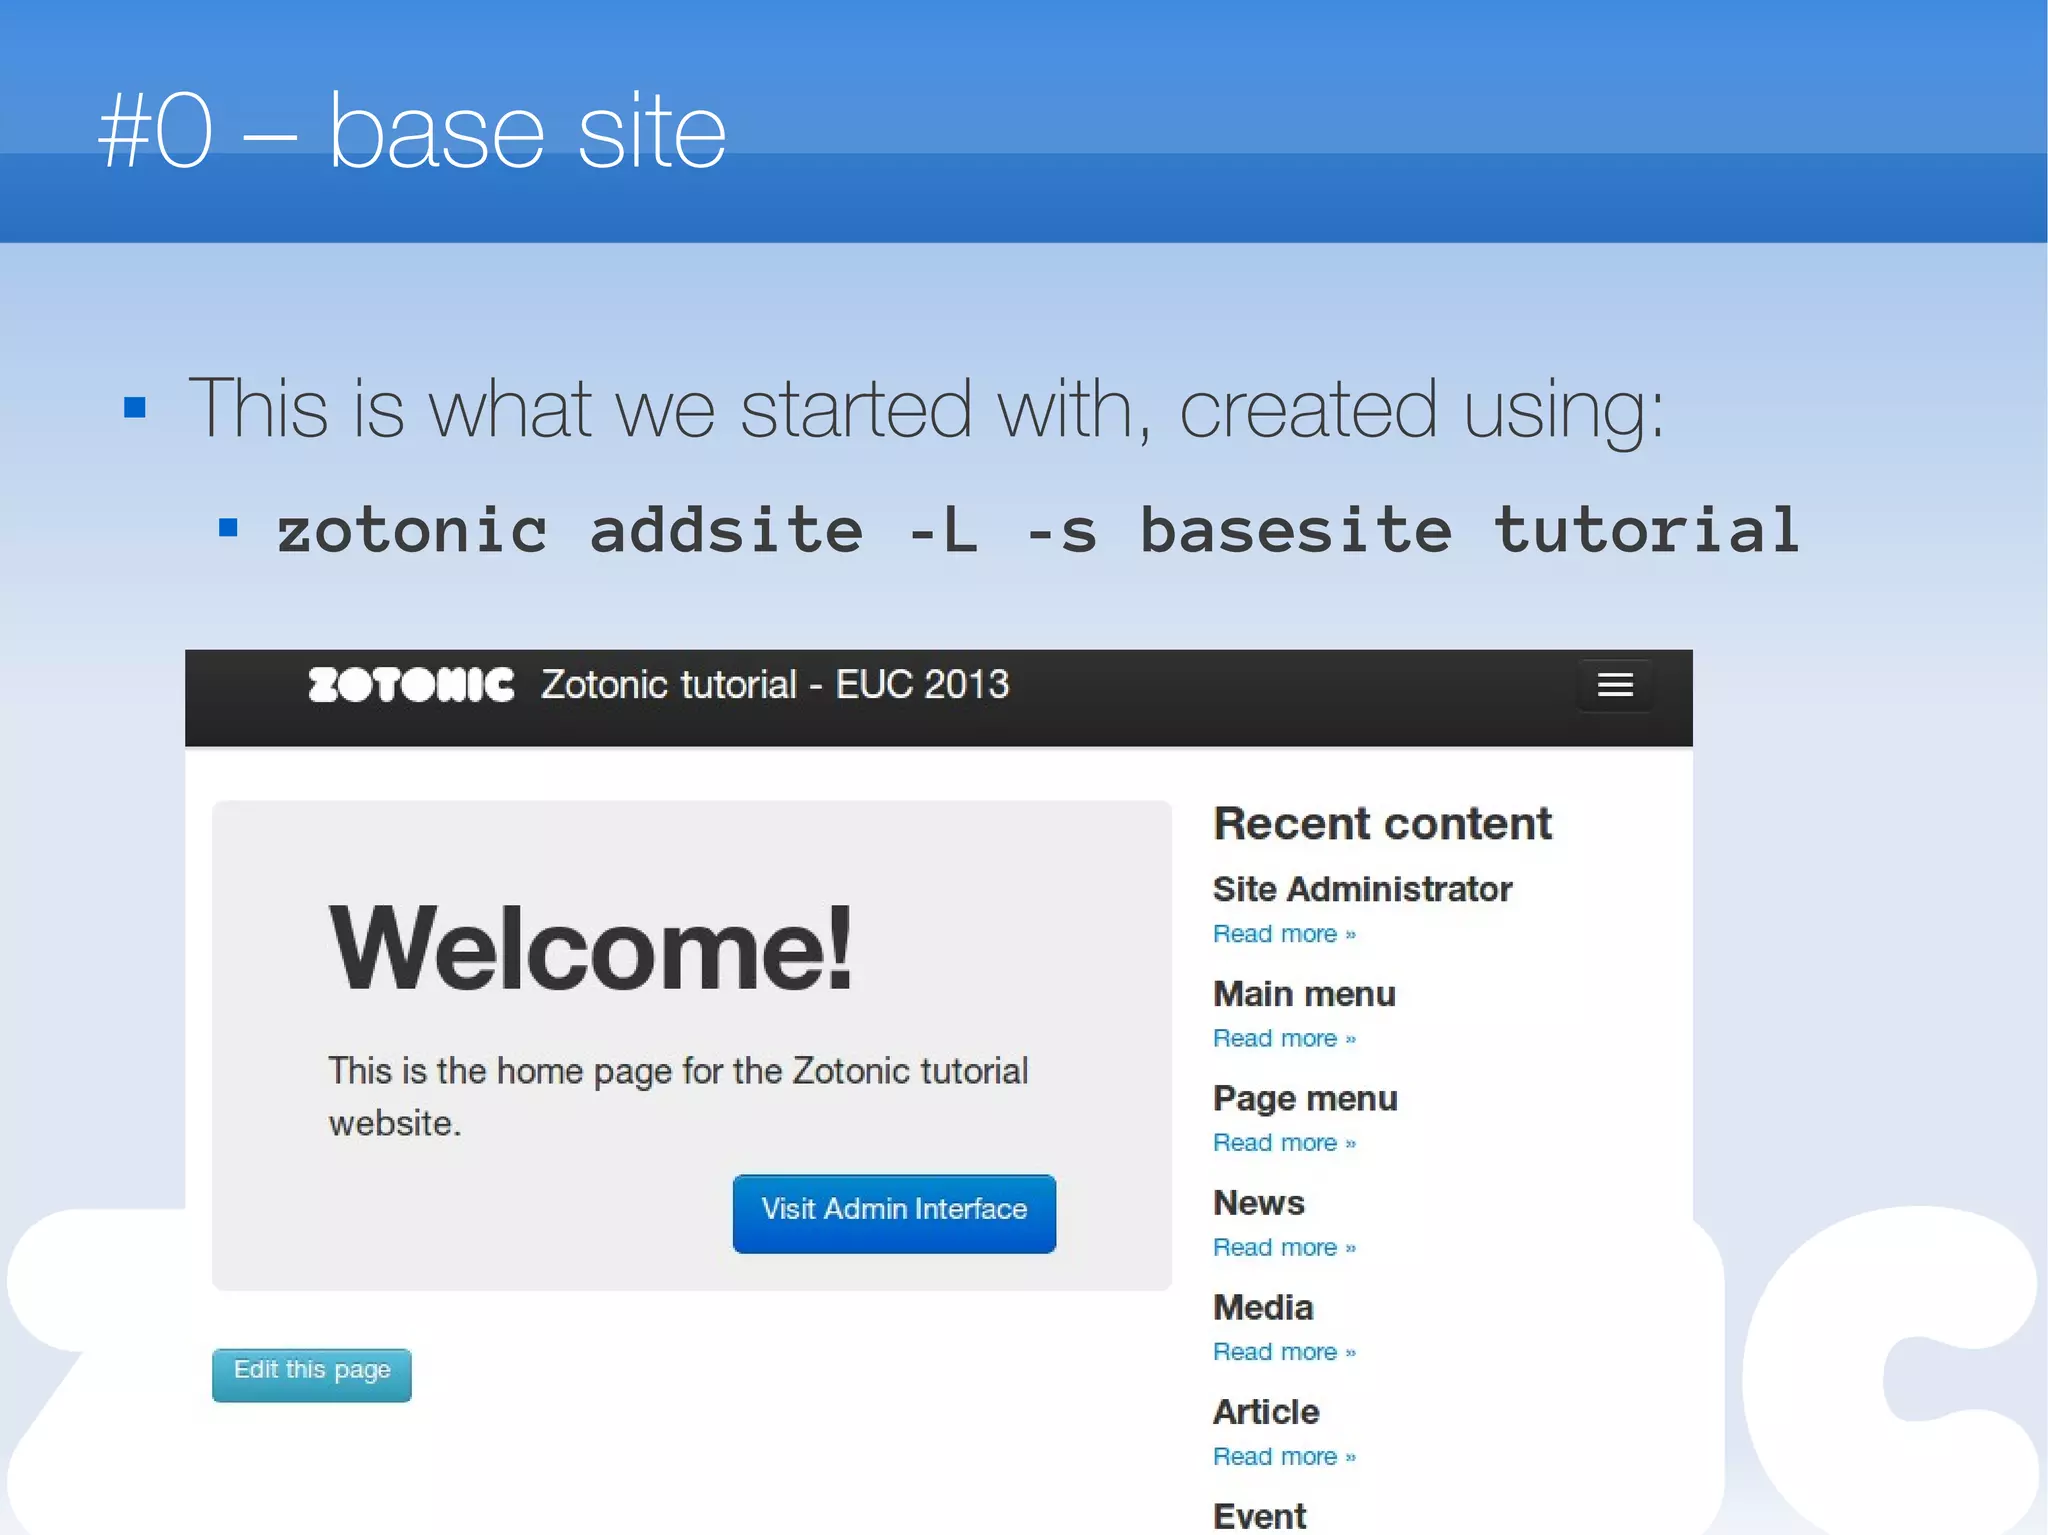
Task: Select the zotonic addsite command text
Action: tap(1038, 530)
